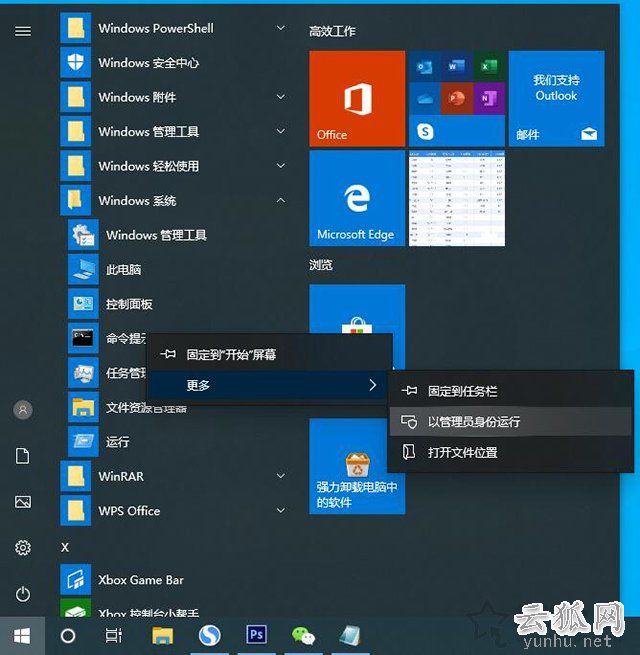
Task: Open the user account icon in sidebar
Action: point(23,410)
